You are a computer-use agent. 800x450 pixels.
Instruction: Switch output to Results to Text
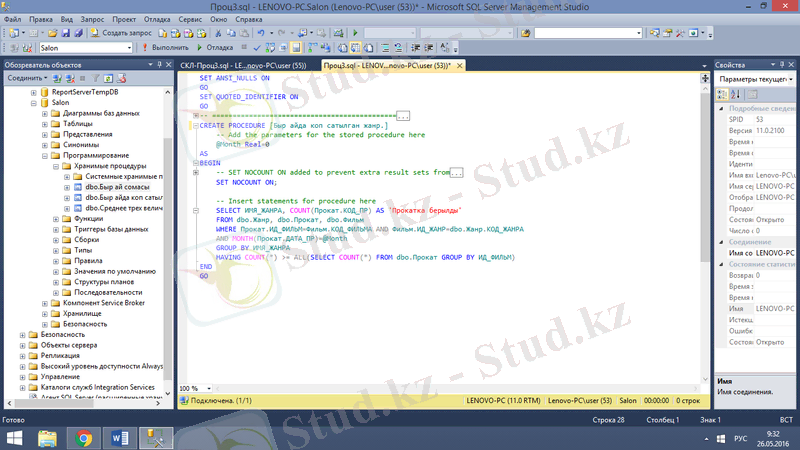click(342, 48)
